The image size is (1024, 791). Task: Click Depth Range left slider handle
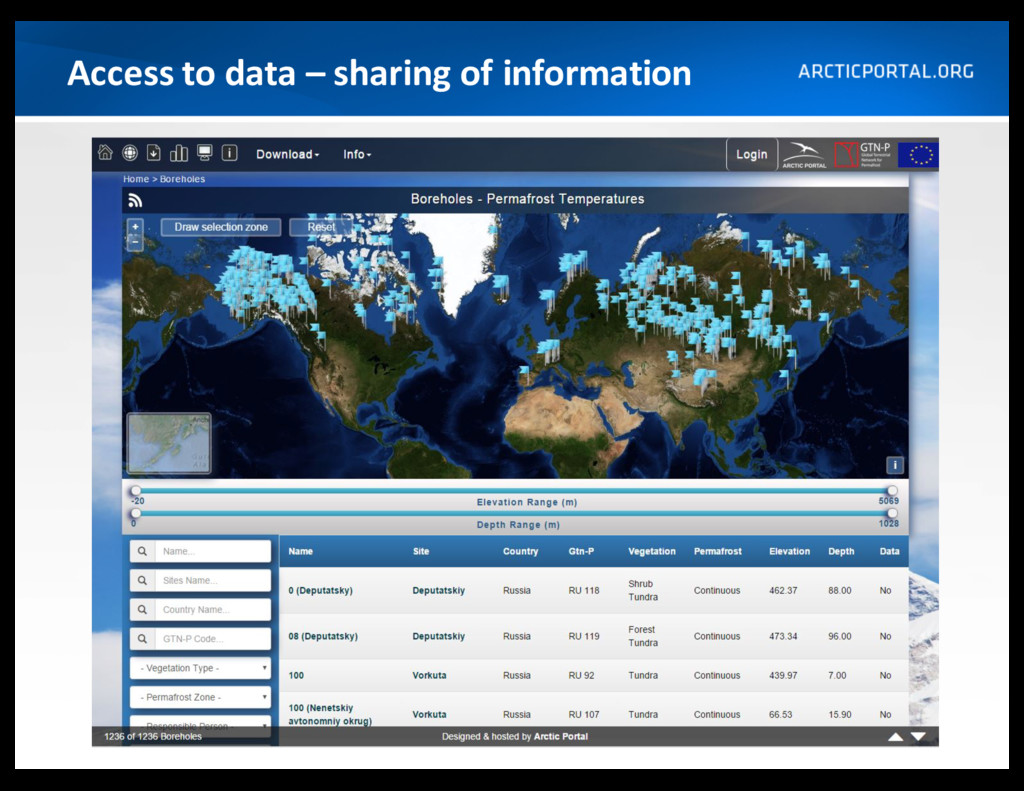tap(136, 513)
